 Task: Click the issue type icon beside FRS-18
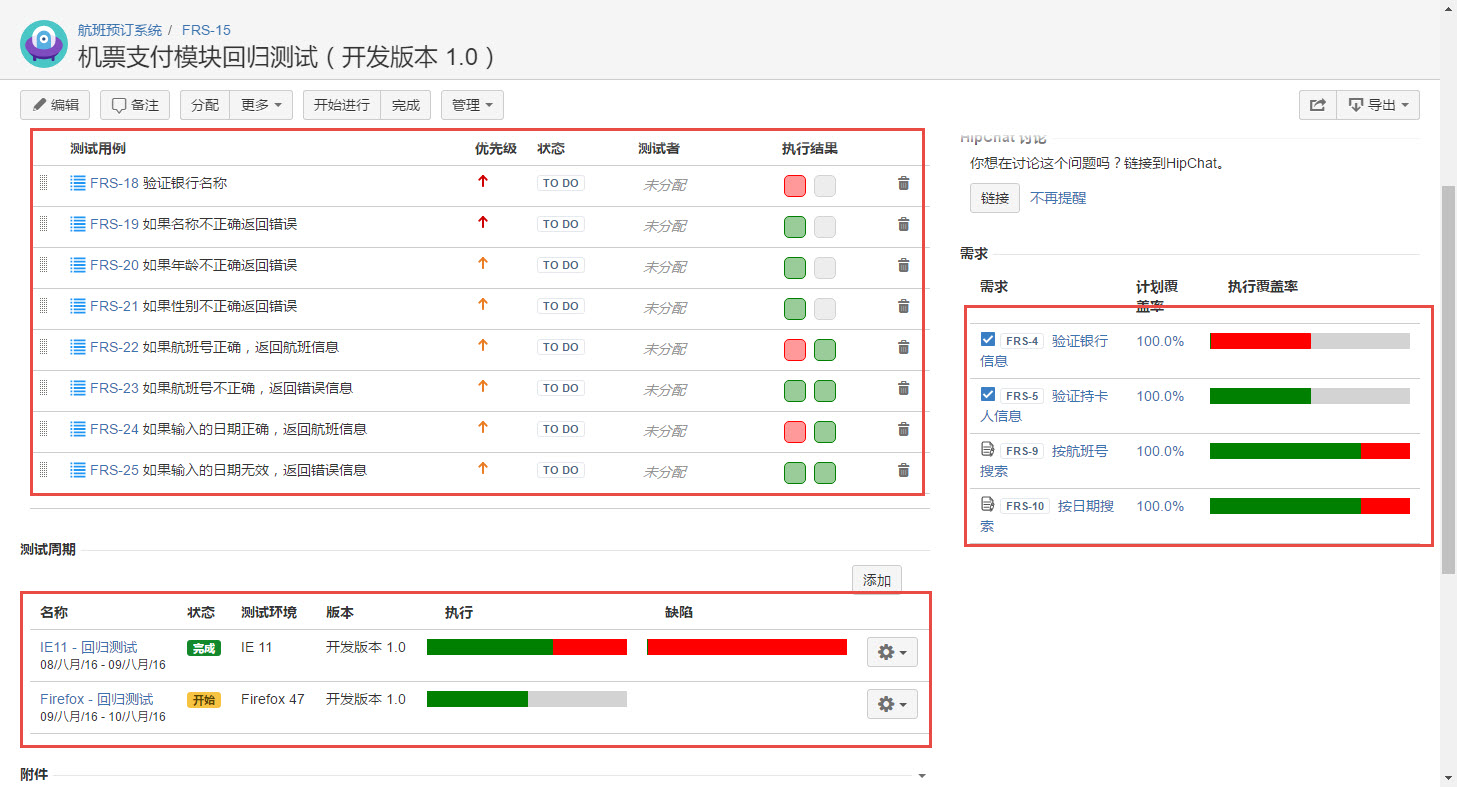[x=78, y=183]
